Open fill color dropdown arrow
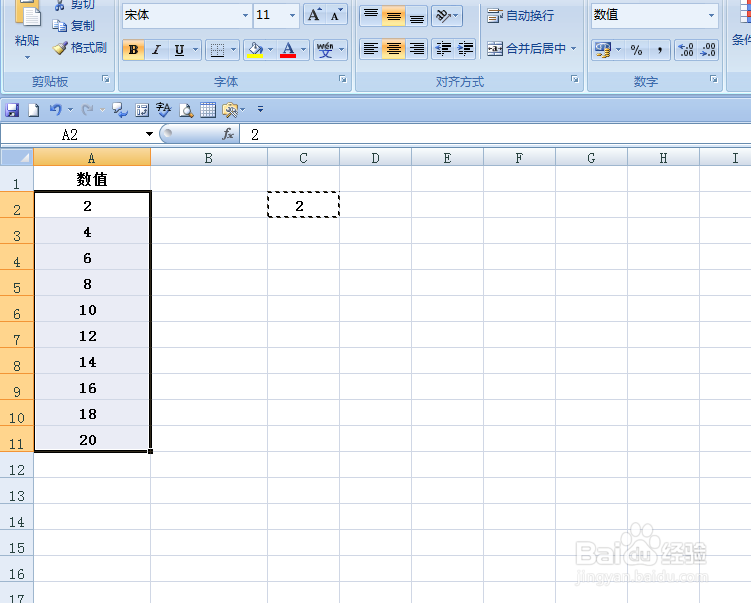This screenshot has height=603, width=751. [270, 50]
